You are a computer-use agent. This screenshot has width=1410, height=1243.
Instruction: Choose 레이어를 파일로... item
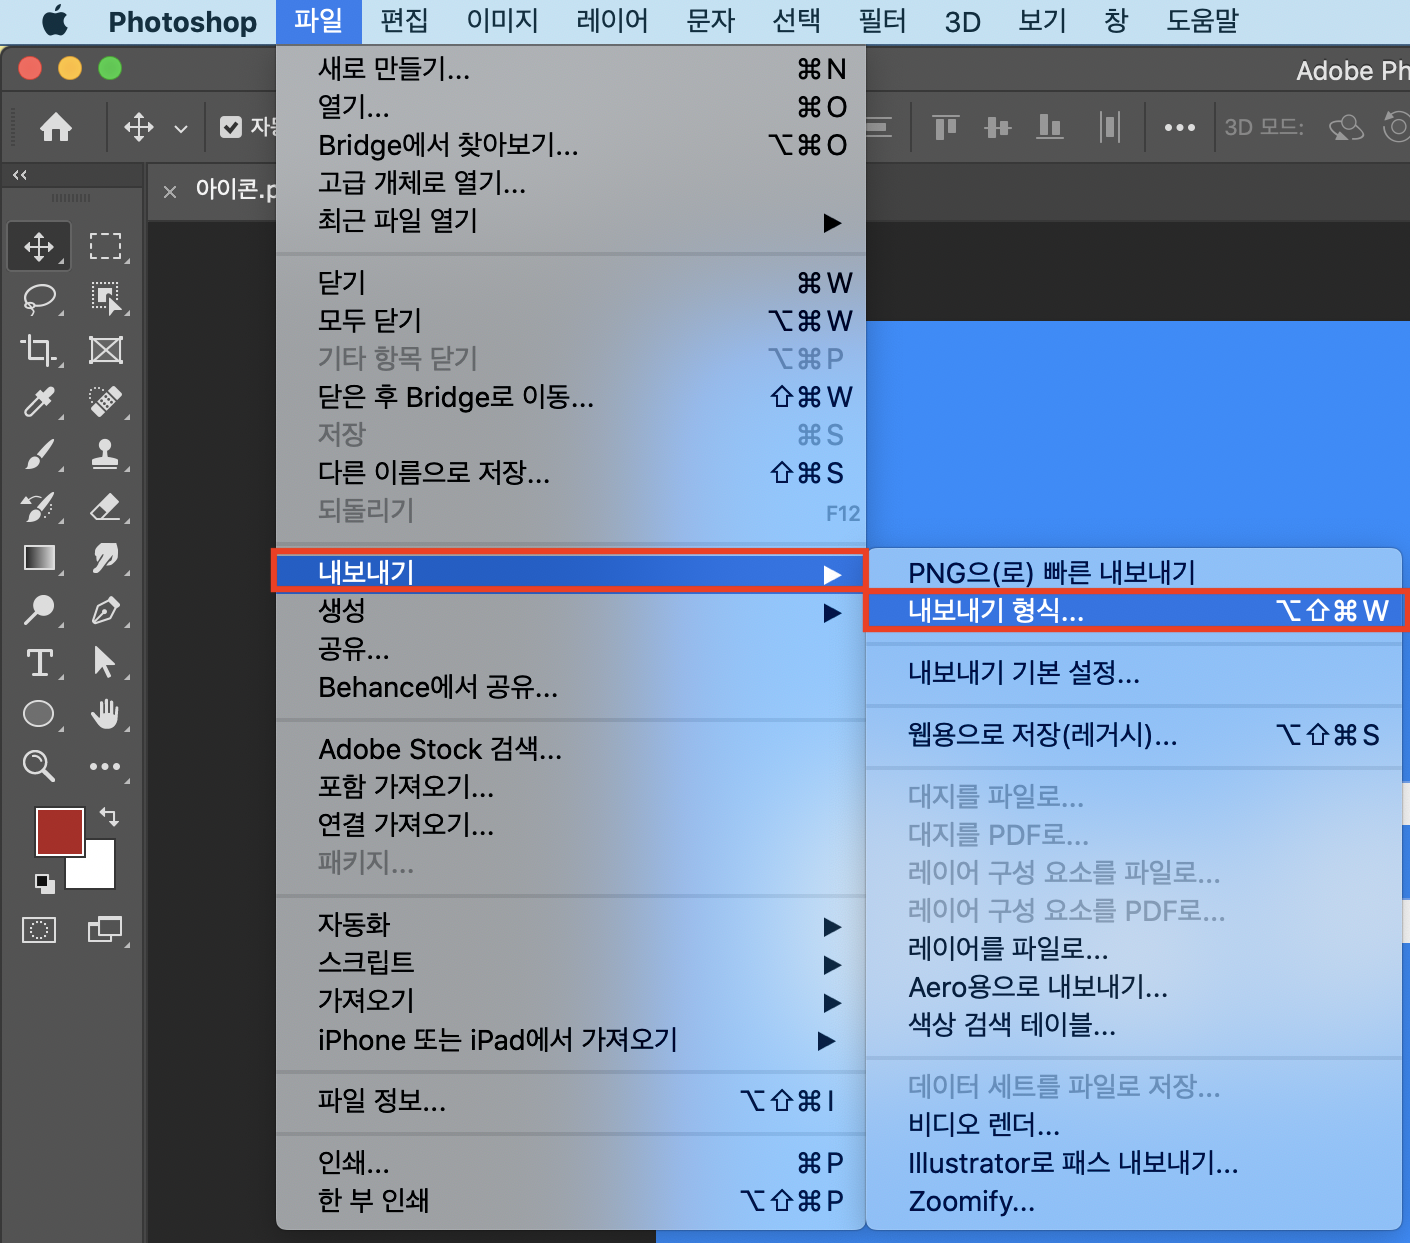pyautogui.click(x=1134, y=949)
